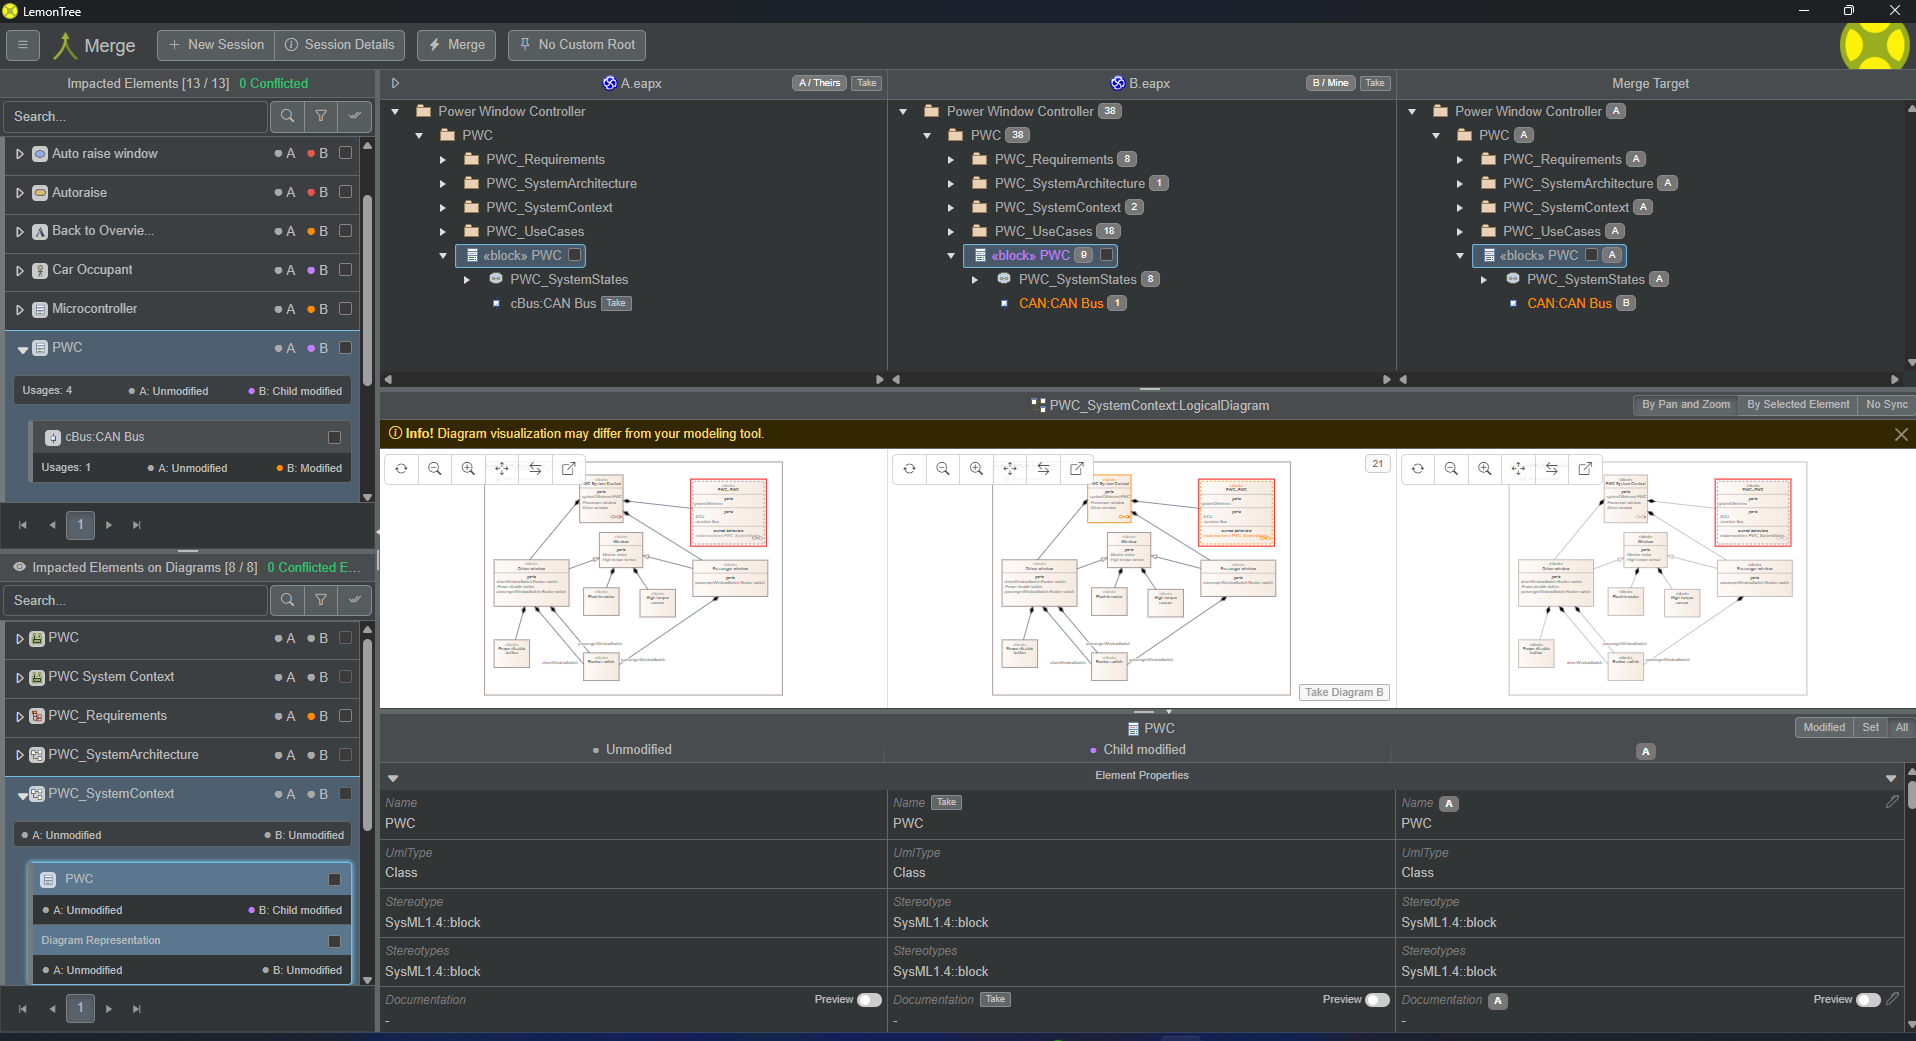Click the Take Diagram B button
This screenshot has width=1916, height=1041.
coord(1344,692)
